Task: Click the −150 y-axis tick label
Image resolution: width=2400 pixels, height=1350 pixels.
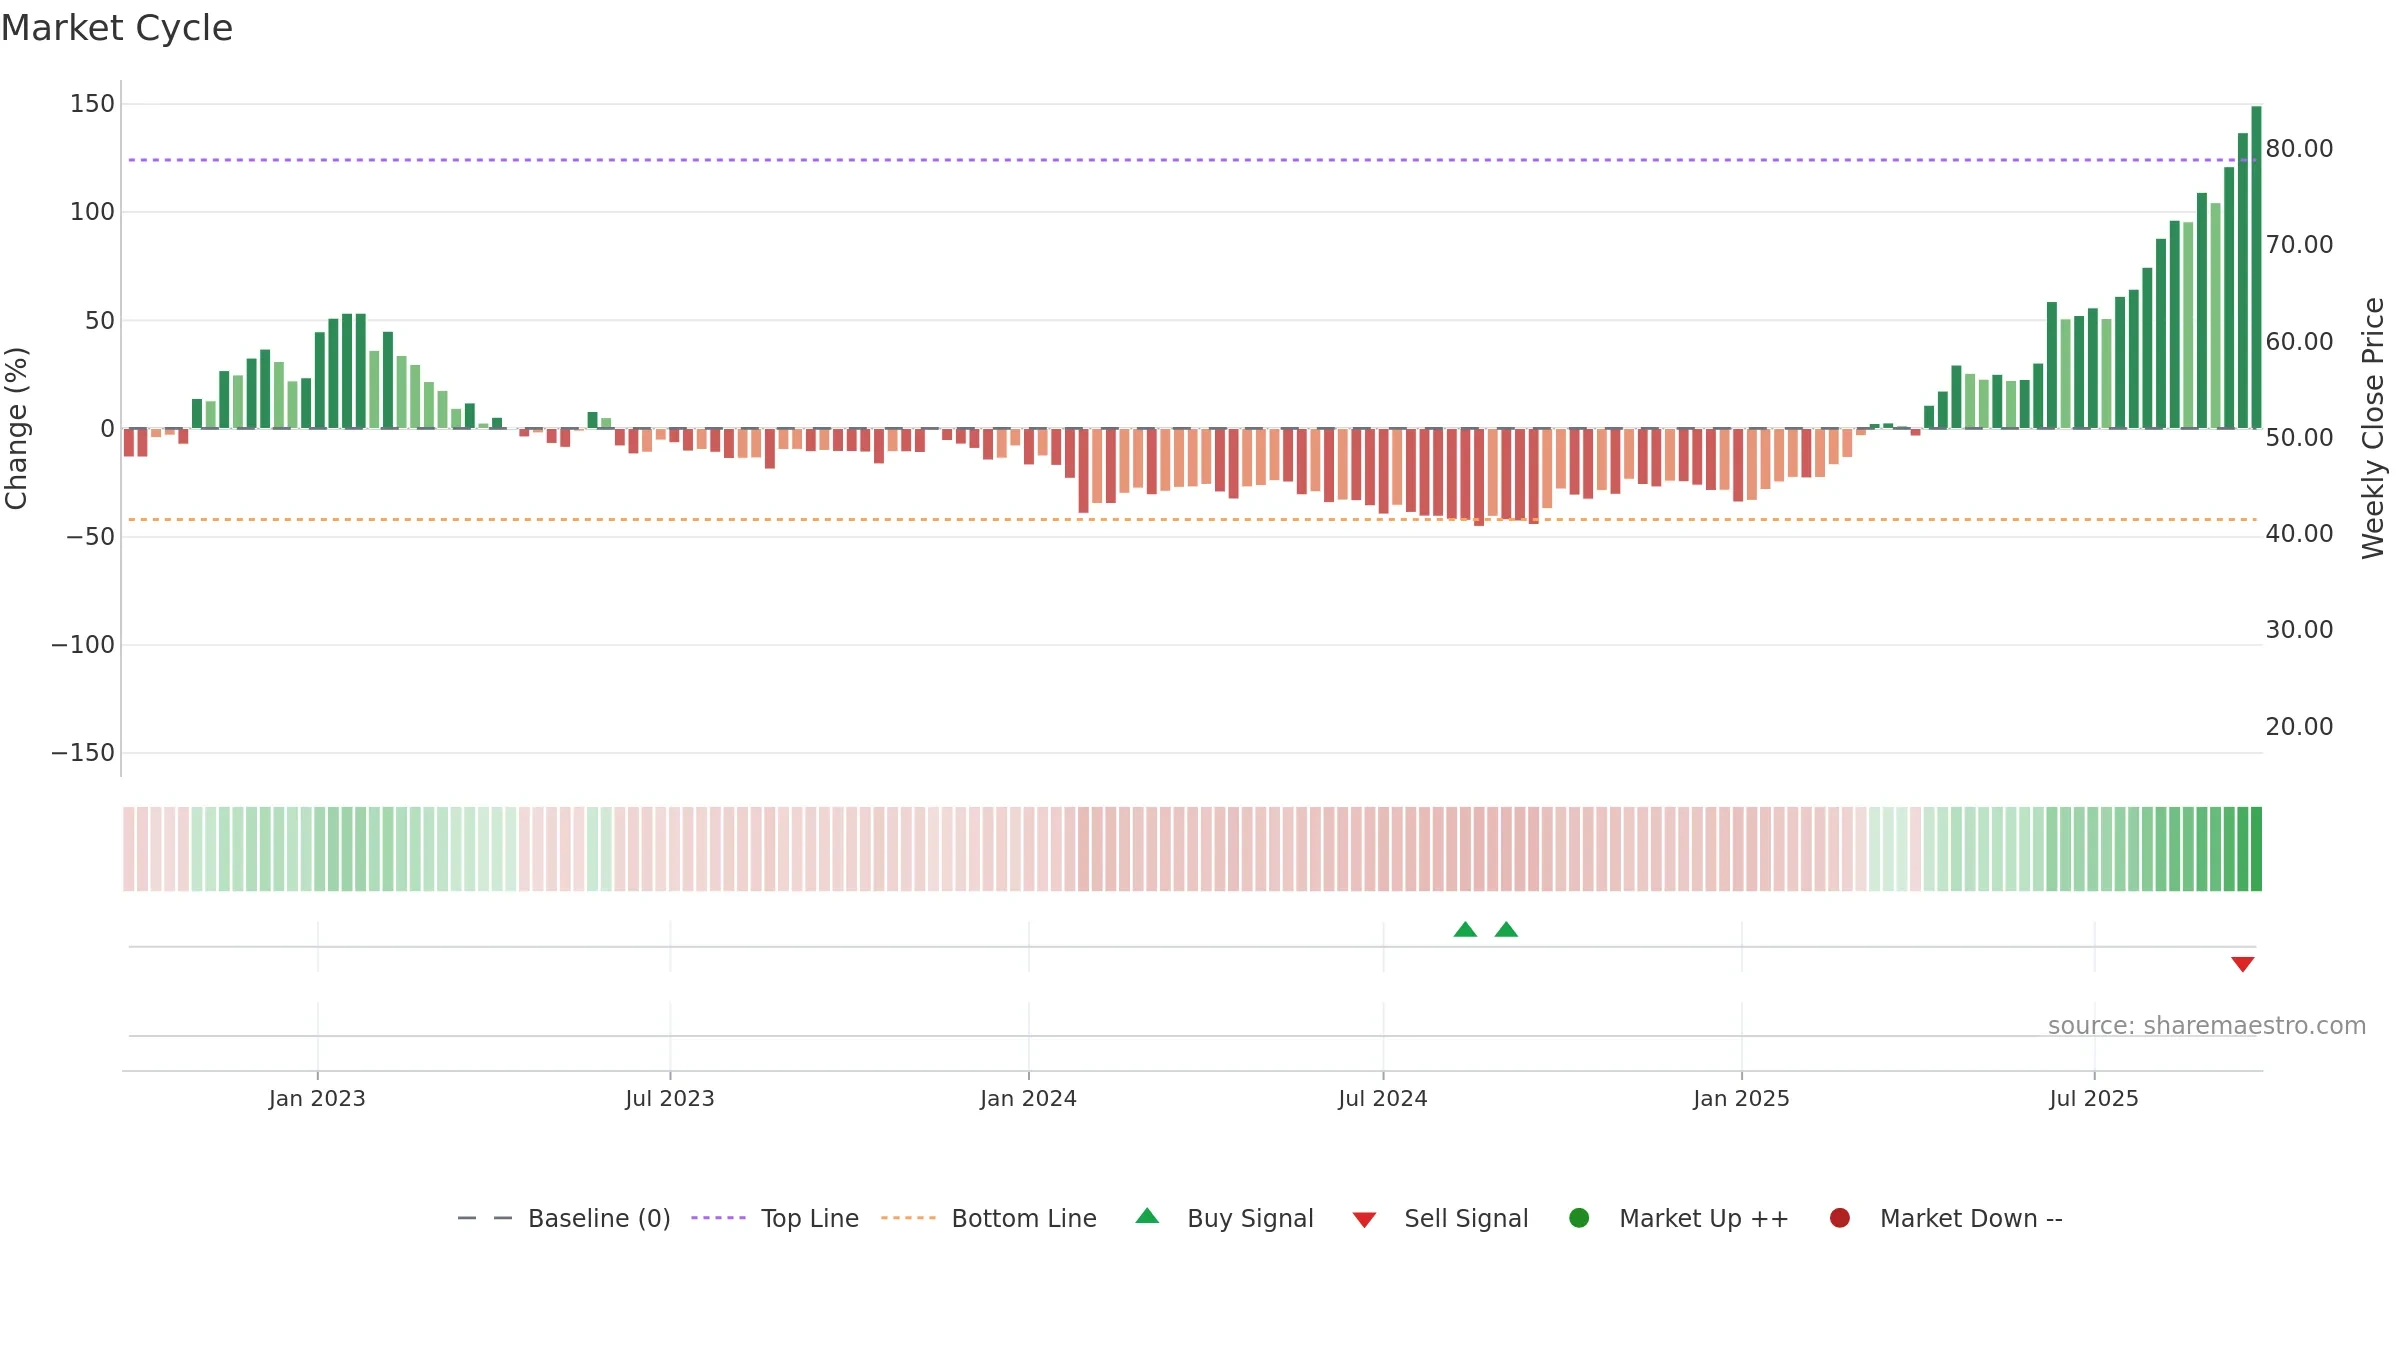Action: coord(83,753)
